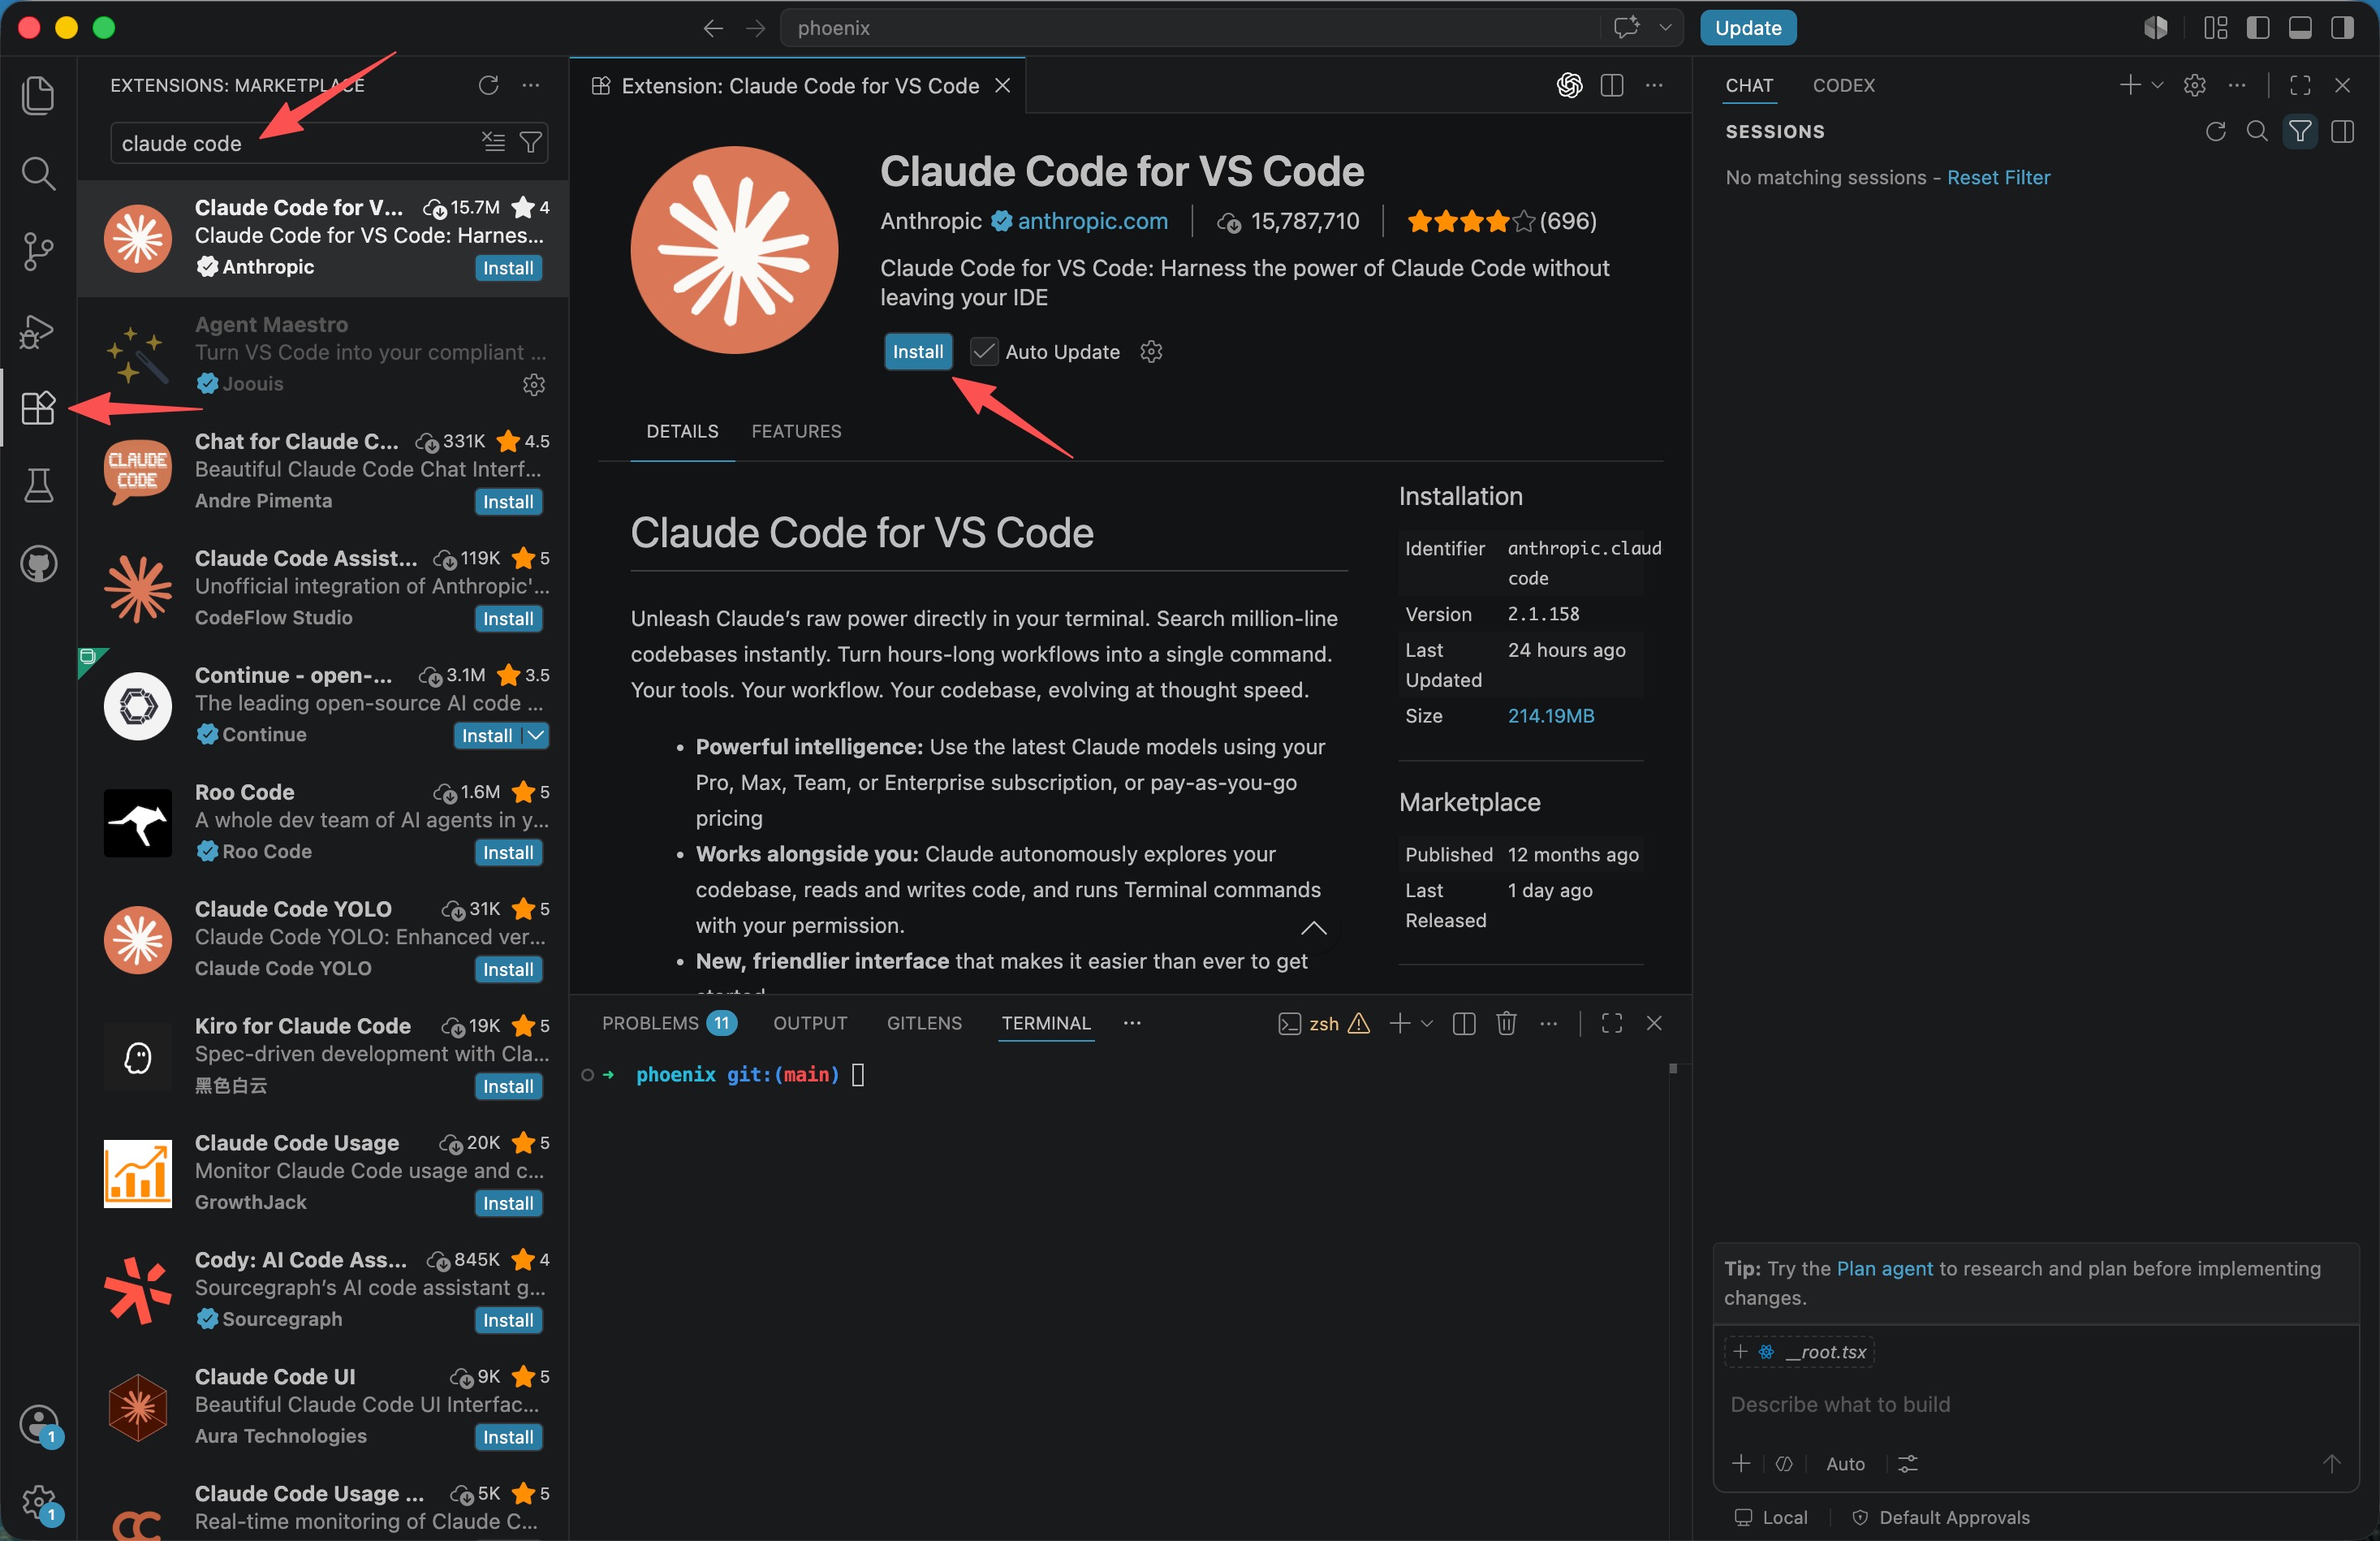This screenshot has width=2380, height=1541.
Task: Open Source Control view
Action: coord(38,251)
